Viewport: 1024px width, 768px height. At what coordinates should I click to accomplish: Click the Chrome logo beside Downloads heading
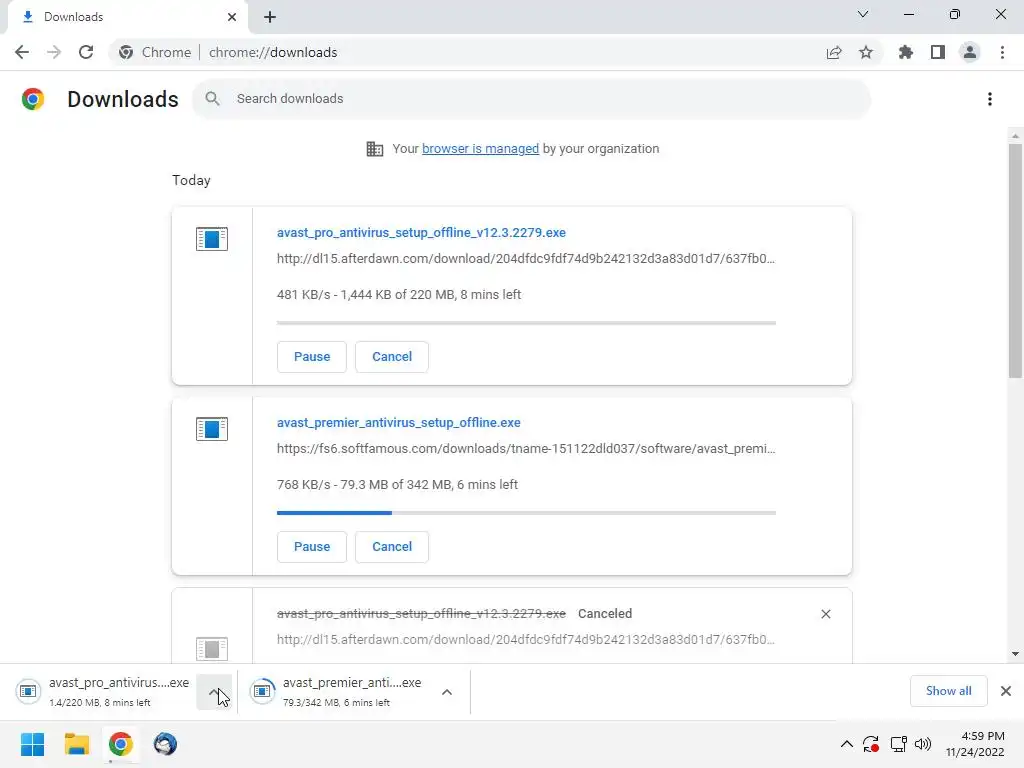coord(33,99)
